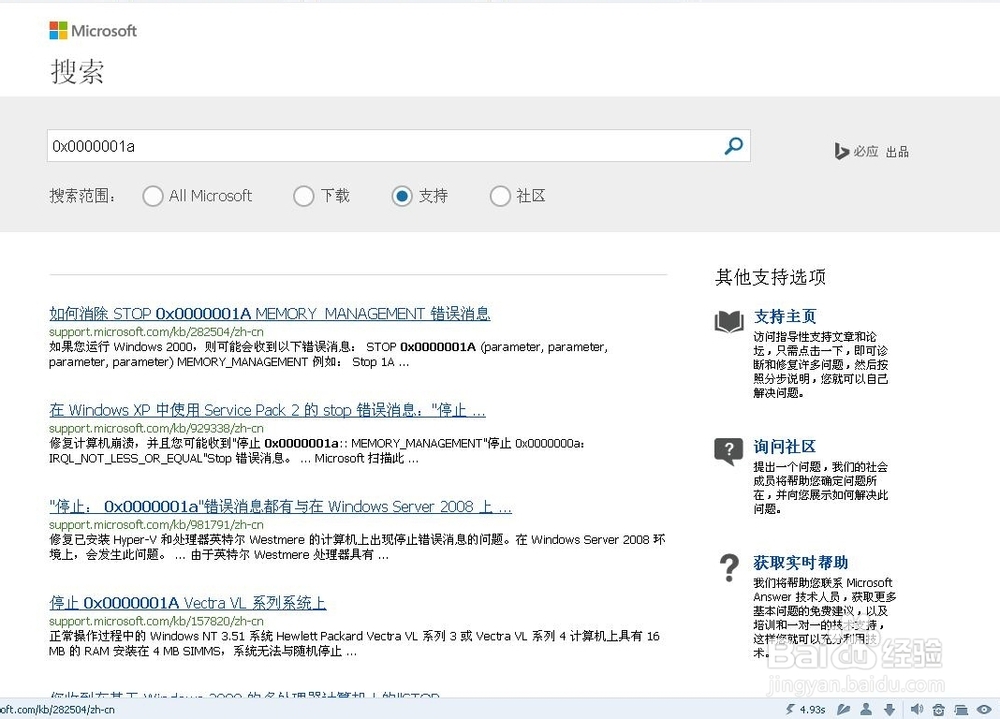Click the camera capture icon in the status bar
The width and height of the screenshot is (1000, 719).
pos(939,709)
